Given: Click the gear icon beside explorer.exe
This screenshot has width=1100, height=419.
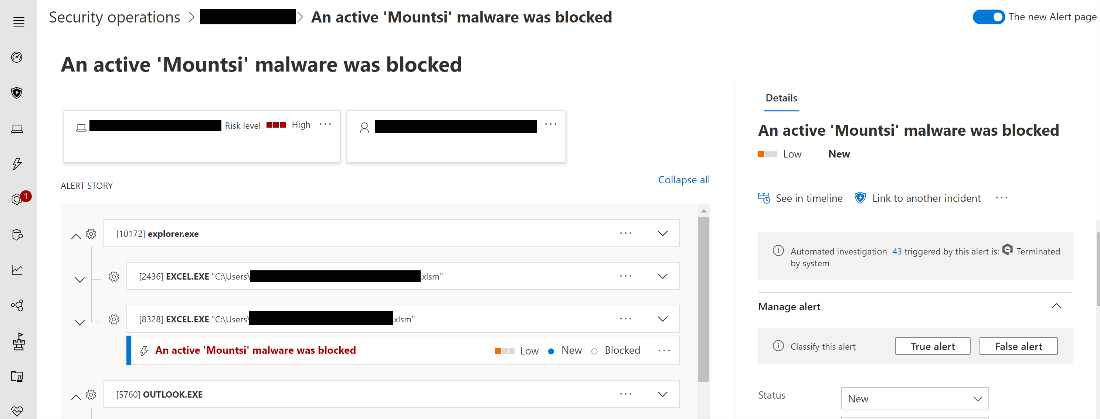Looking at the screenshot, I should point(90,233).
